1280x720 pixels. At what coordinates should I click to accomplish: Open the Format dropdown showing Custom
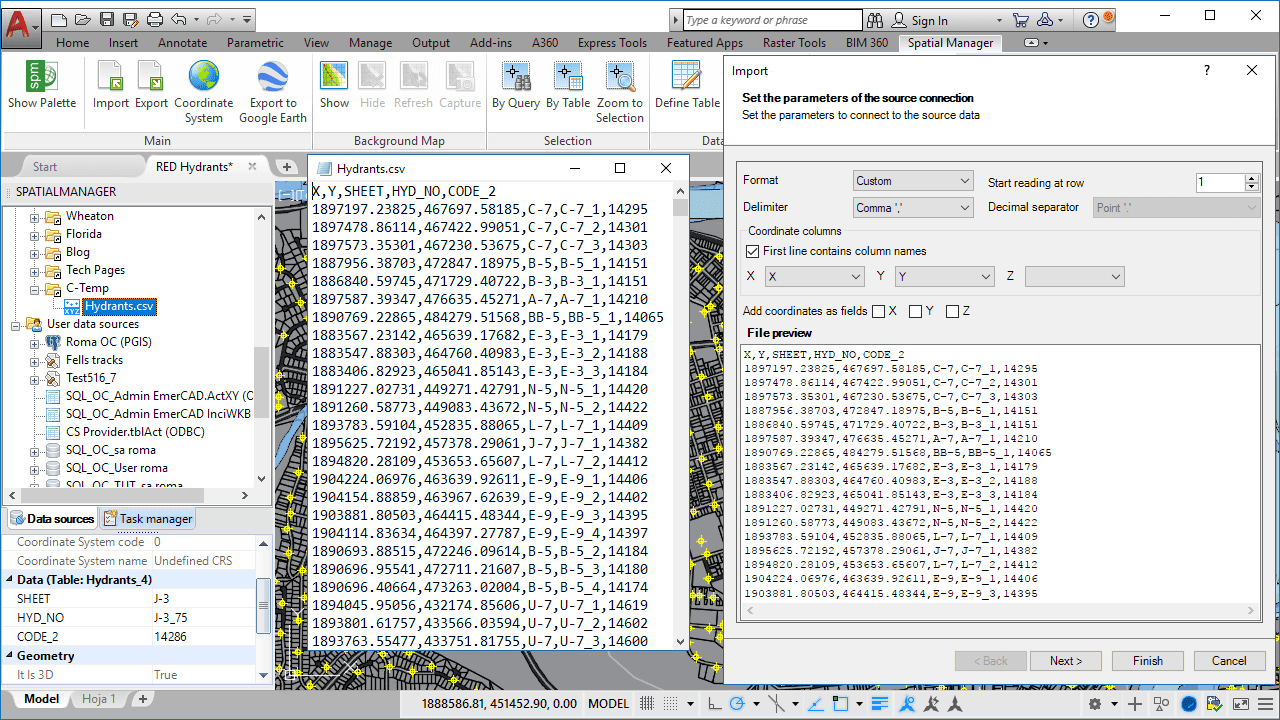coord(913,181)
